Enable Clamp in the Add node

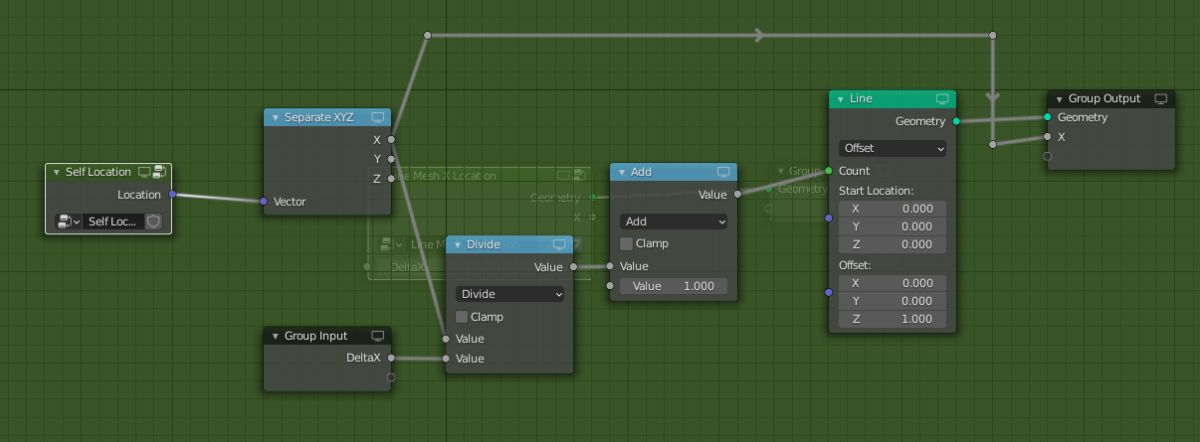(626, 244)
